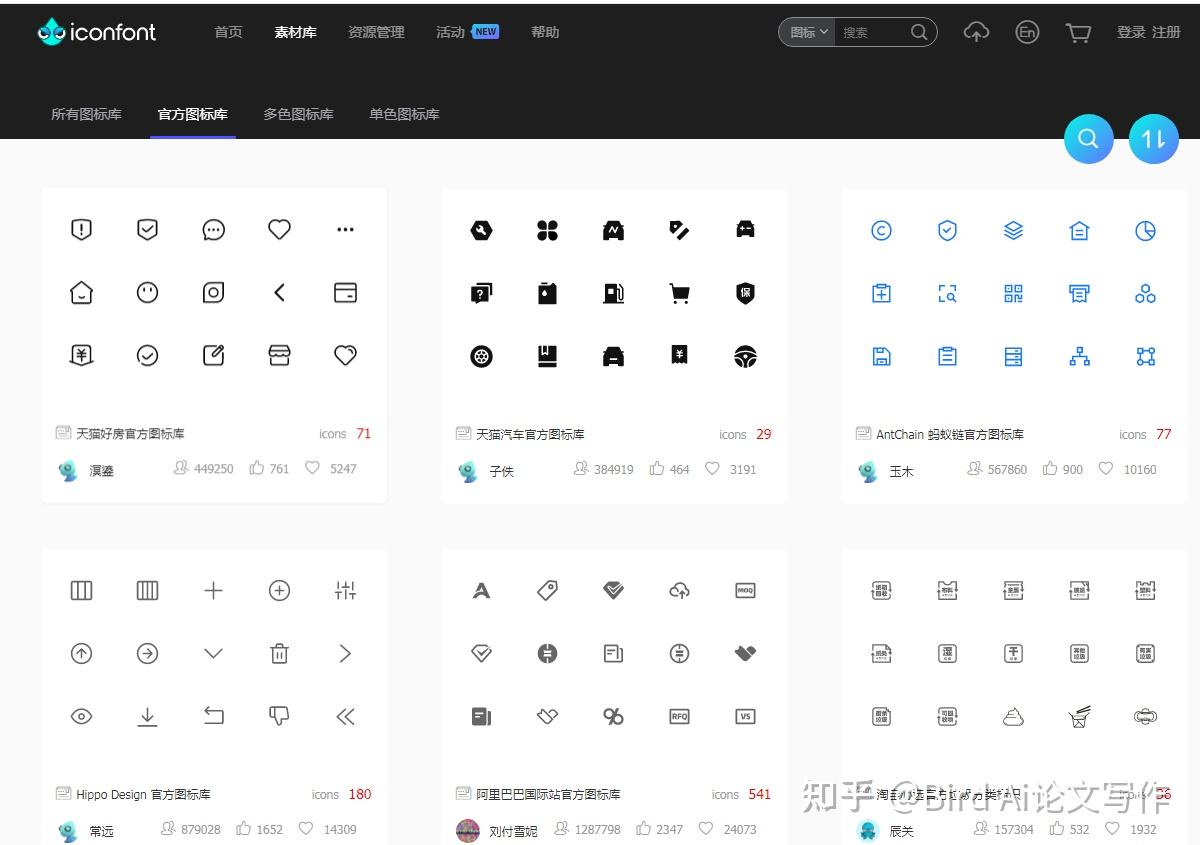Click the 注册 link
The width and height of the screenshot is (1200, 845).
pyautogui.click(x=1166, y=32)
